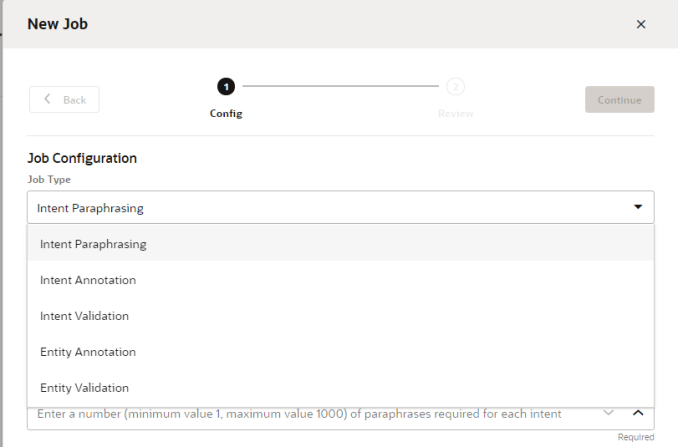
Task: Select Entity Annotation from the dropdown
Action: [88, 352]
